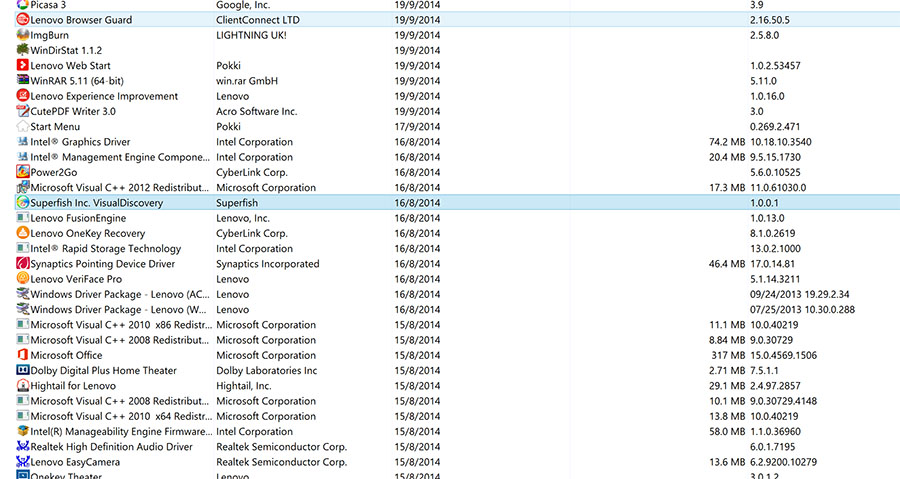This screenshot has height=479, width=900.
Task: Click the Microsoft Office icon
Action: click(x=22, y=355)
